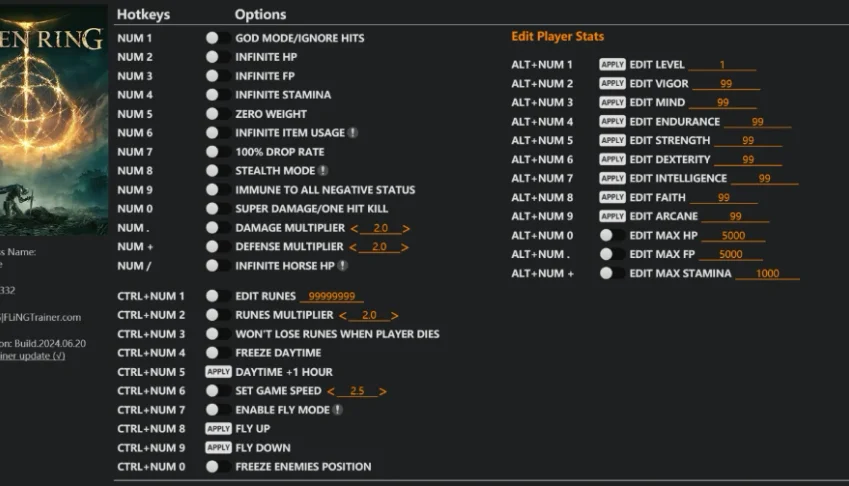Toggle Immune To All Negative Status
The height and width of the screenshot is (486, 849).
[x=218, y=190]
